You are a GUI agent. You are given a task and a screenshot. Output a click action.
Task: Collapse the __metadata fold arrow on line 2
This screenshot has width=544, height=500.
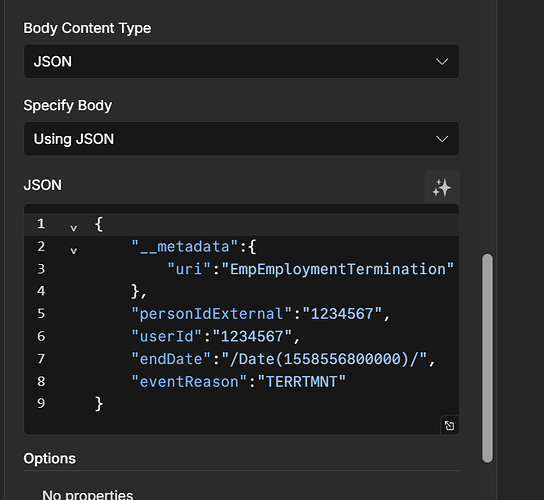74,250
